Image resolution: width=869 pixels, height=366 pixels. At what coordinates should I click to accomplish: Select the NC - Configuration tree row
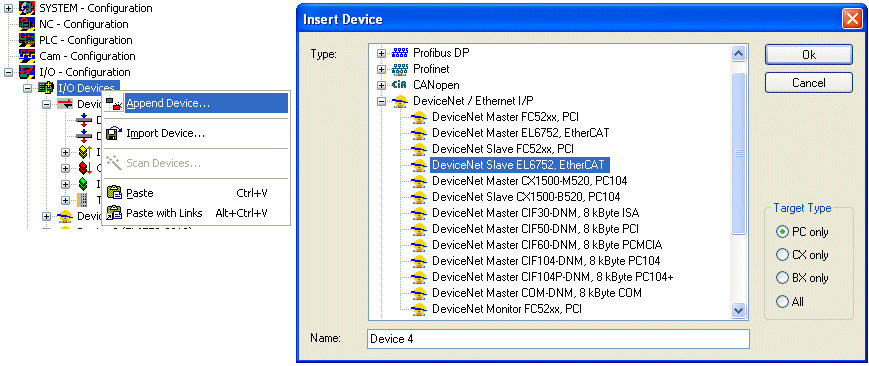coord(84,24)
